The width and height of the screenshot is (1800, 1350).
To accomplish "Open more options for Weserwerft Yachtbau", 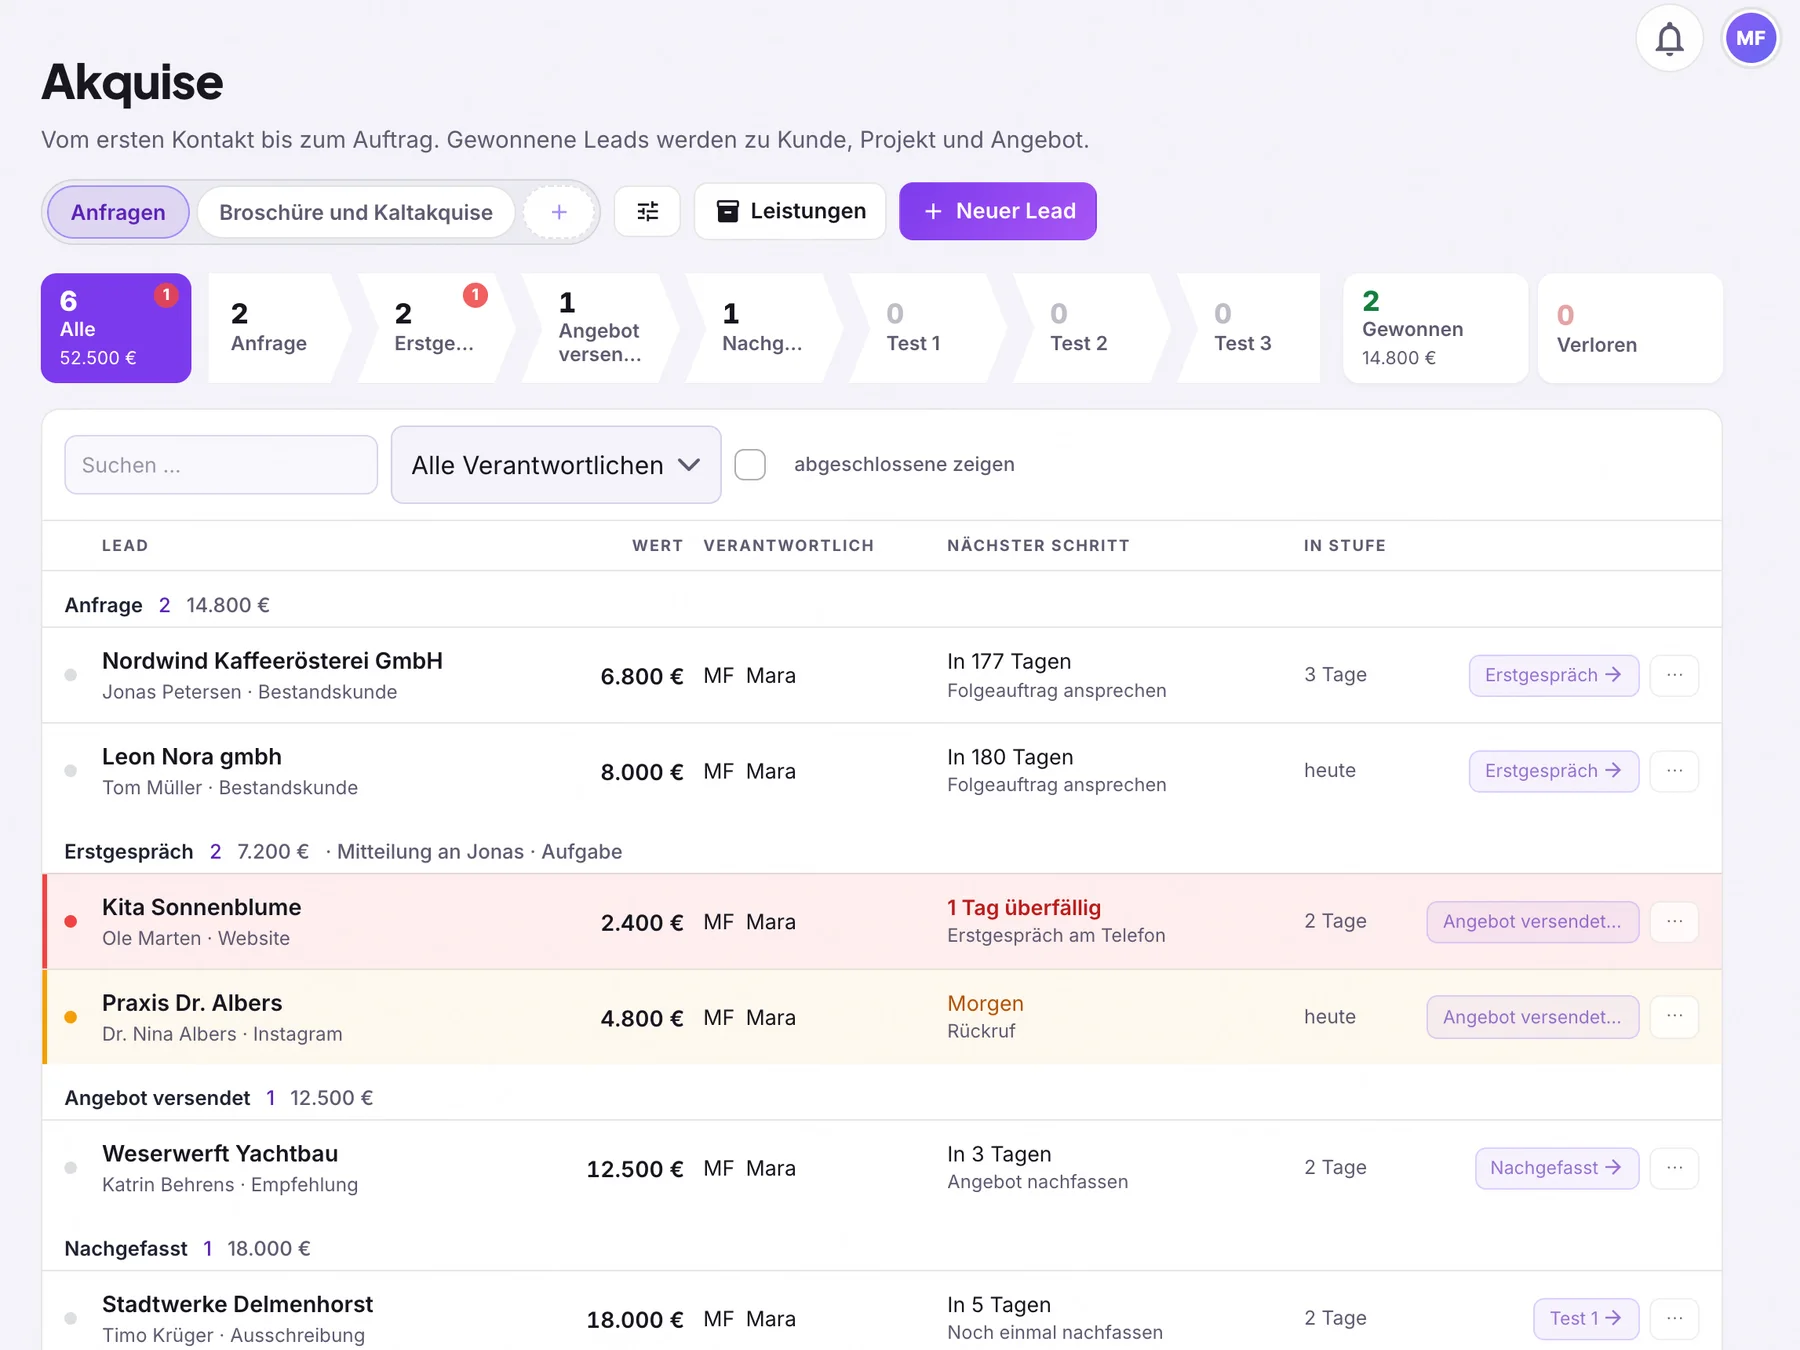I will click(x=1674, y=1168).
